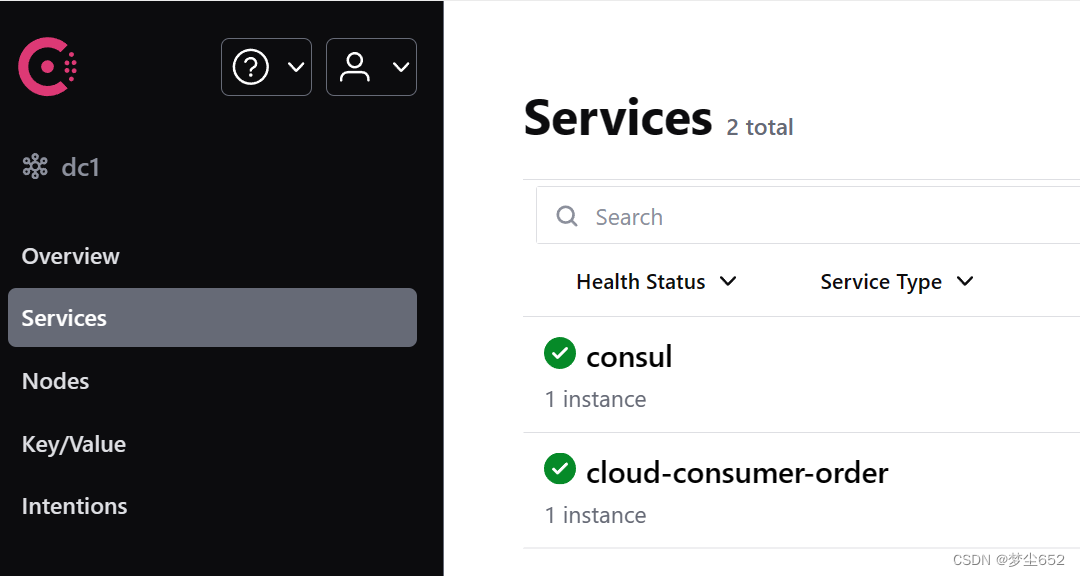Image resolution: width=1080 pixels, height=576 pixels.
Task: Click the Consul logo in the sidebar
Action: (x=46, y=66)
